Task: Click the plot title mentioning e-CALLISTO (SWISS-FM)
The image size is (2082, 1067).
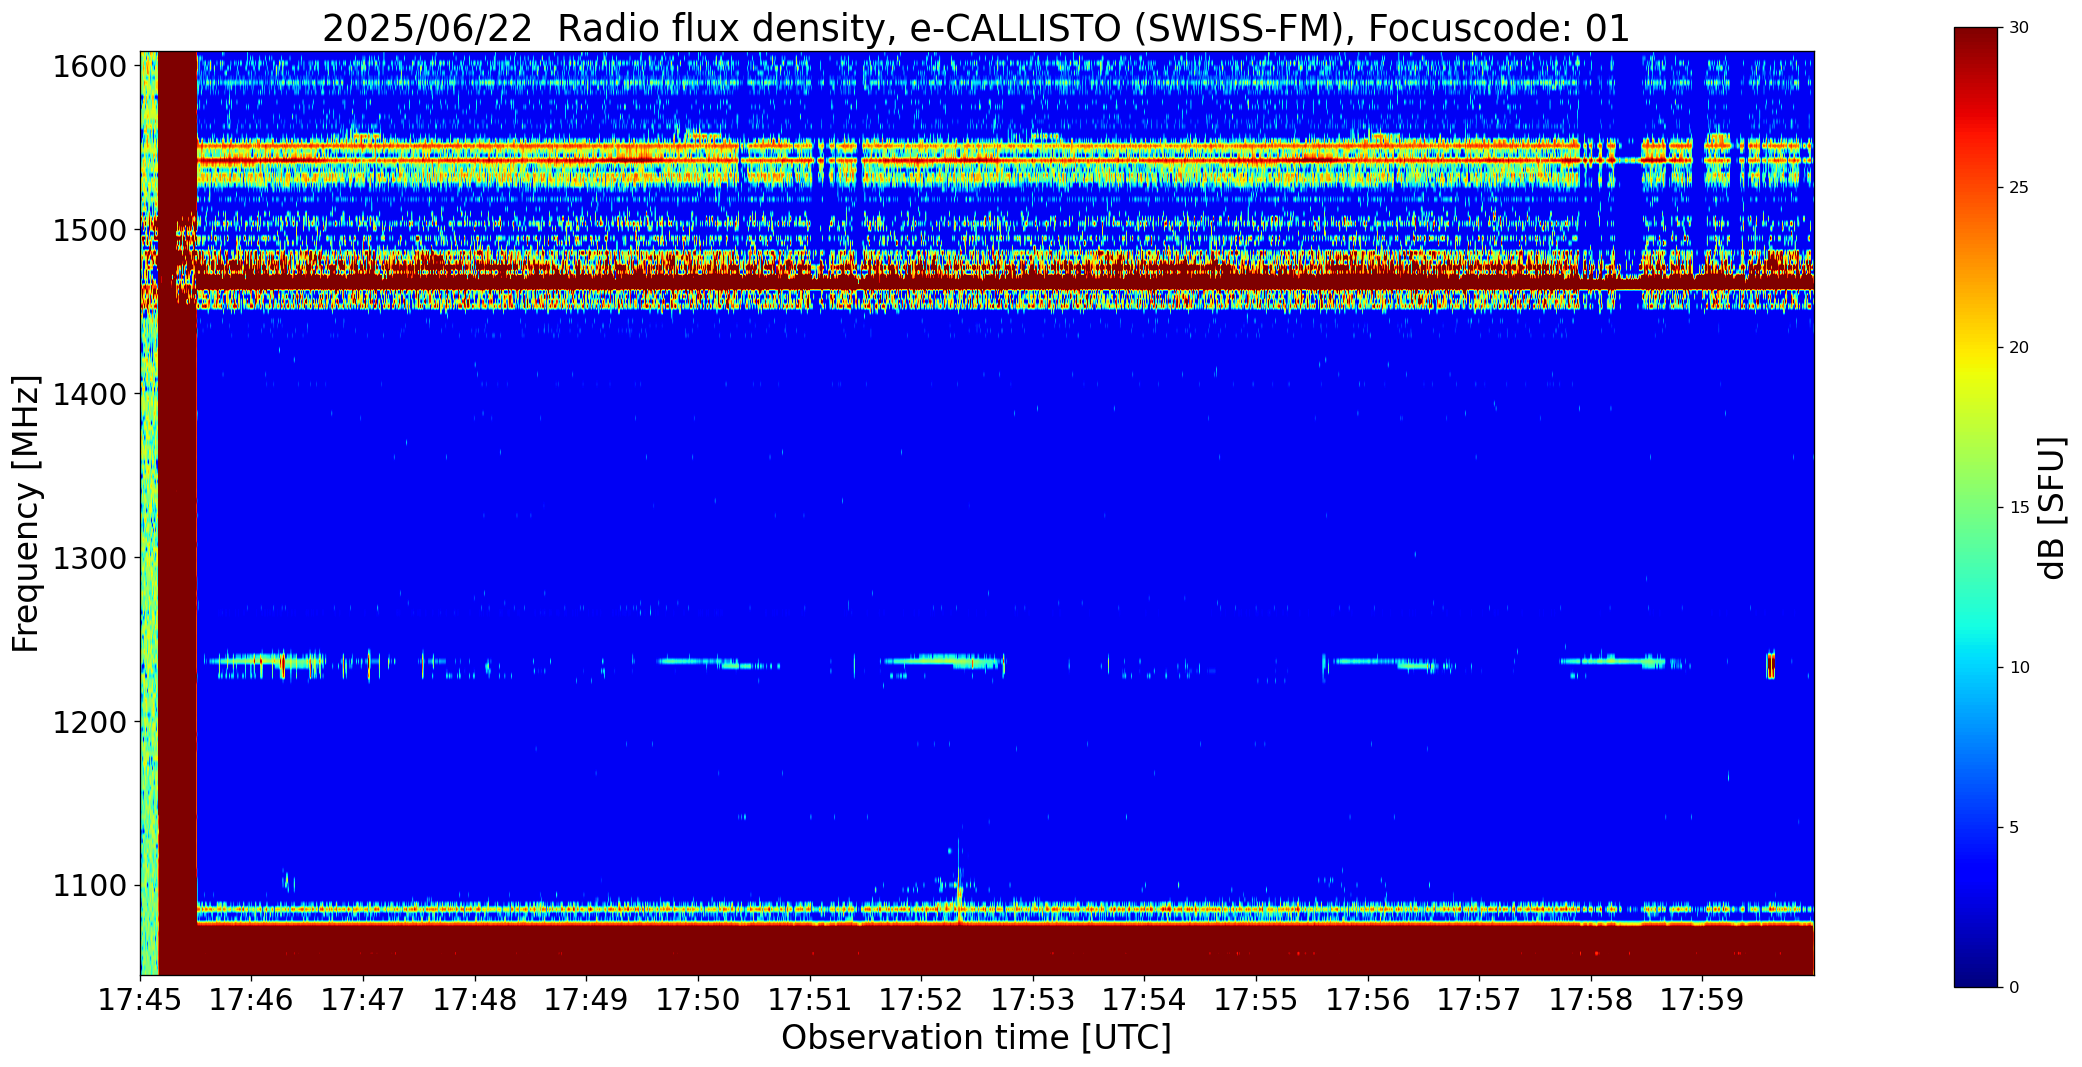Action: point(976,28)
